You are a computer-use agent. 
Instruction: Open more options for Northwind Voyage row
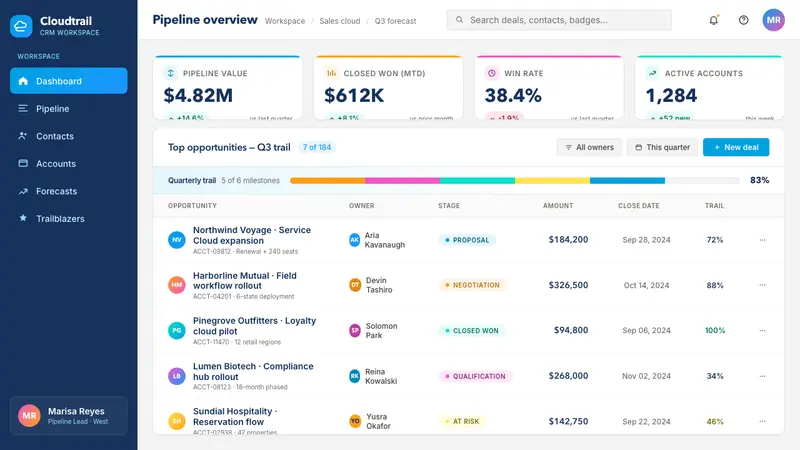(x=762, y=240)
